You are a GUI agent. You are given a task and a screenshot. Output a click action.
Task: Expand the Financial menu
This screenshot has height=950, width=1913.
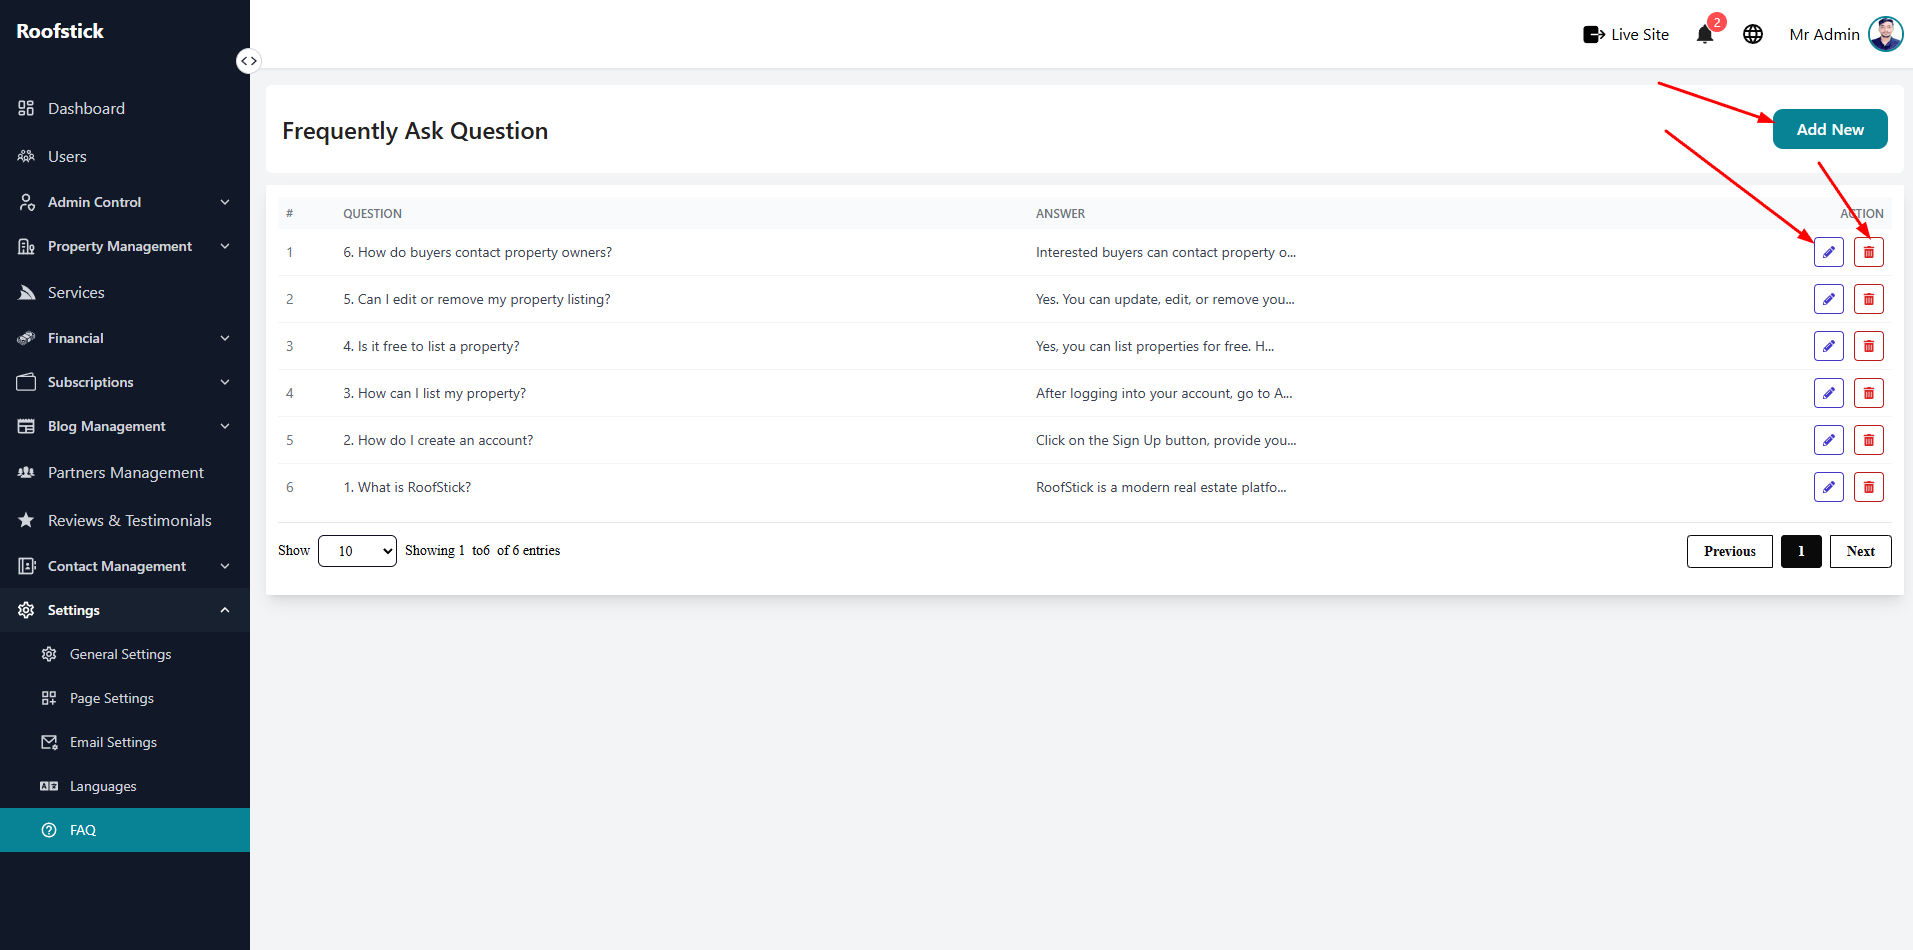tap(125, 338)
